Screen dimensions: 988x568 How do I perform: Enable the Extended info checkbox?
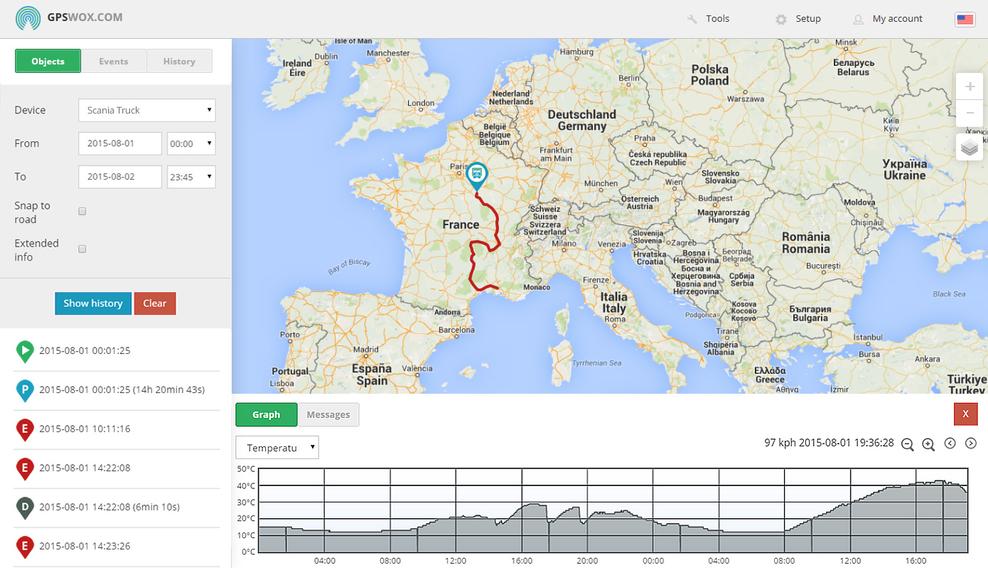coord(82,249)
